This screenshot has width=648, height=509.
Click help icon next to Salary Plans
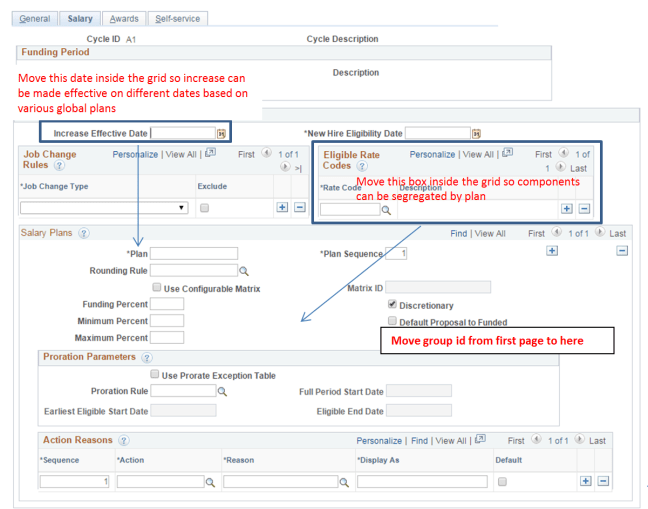pyautogui.click(x=84, y=233)
